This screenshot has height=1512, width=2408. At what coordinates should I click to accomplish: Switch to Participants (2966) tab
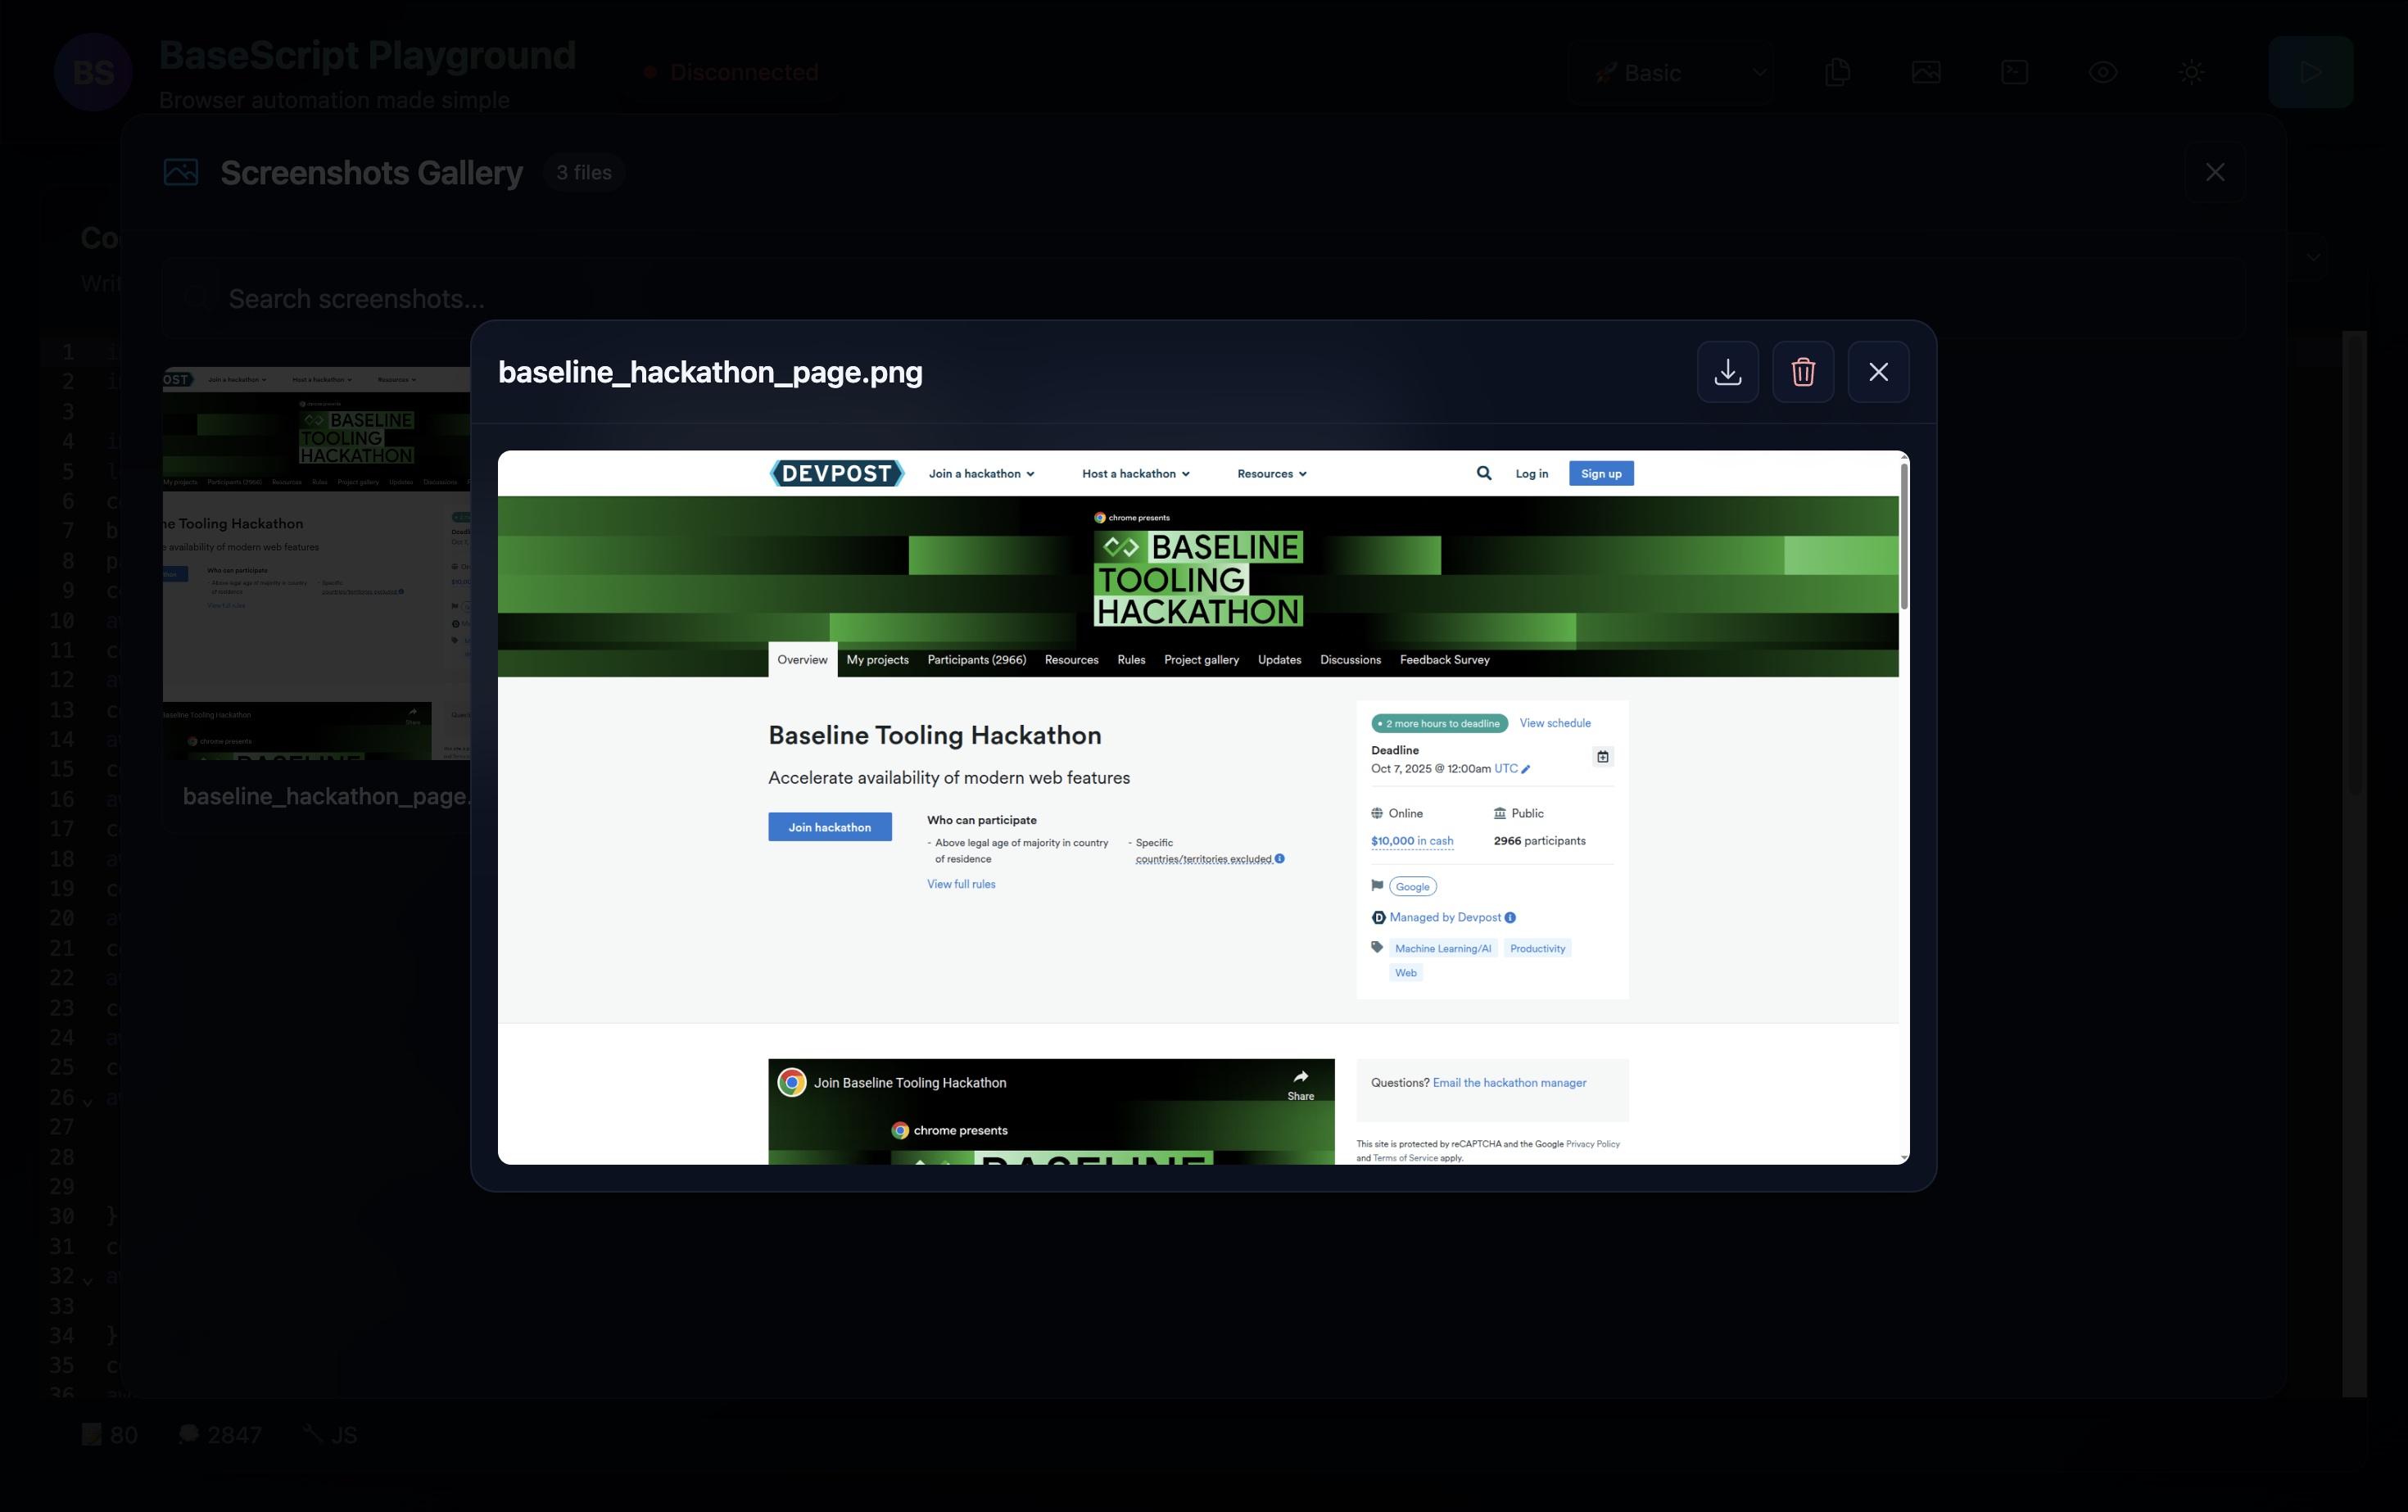pyautogui.click(x=976, y=660)
